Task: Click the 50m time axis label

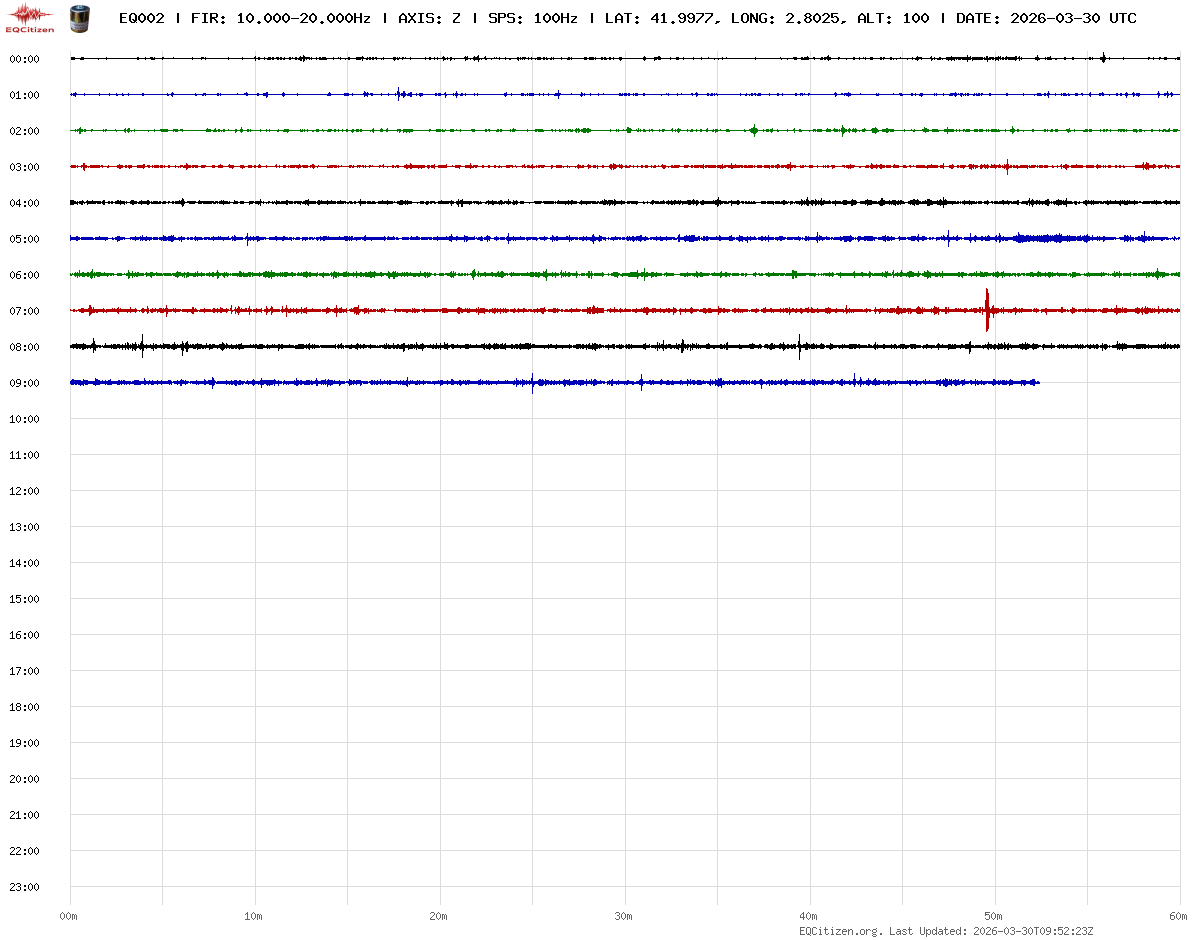Action: (x=994, y=916)
